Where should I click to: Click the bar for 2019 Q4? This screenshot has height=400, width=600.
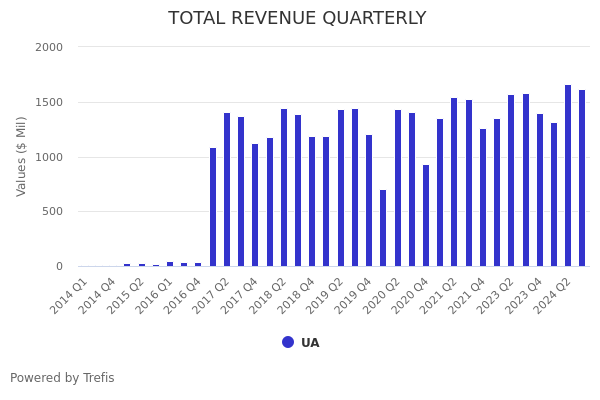[x=369, y=201]
